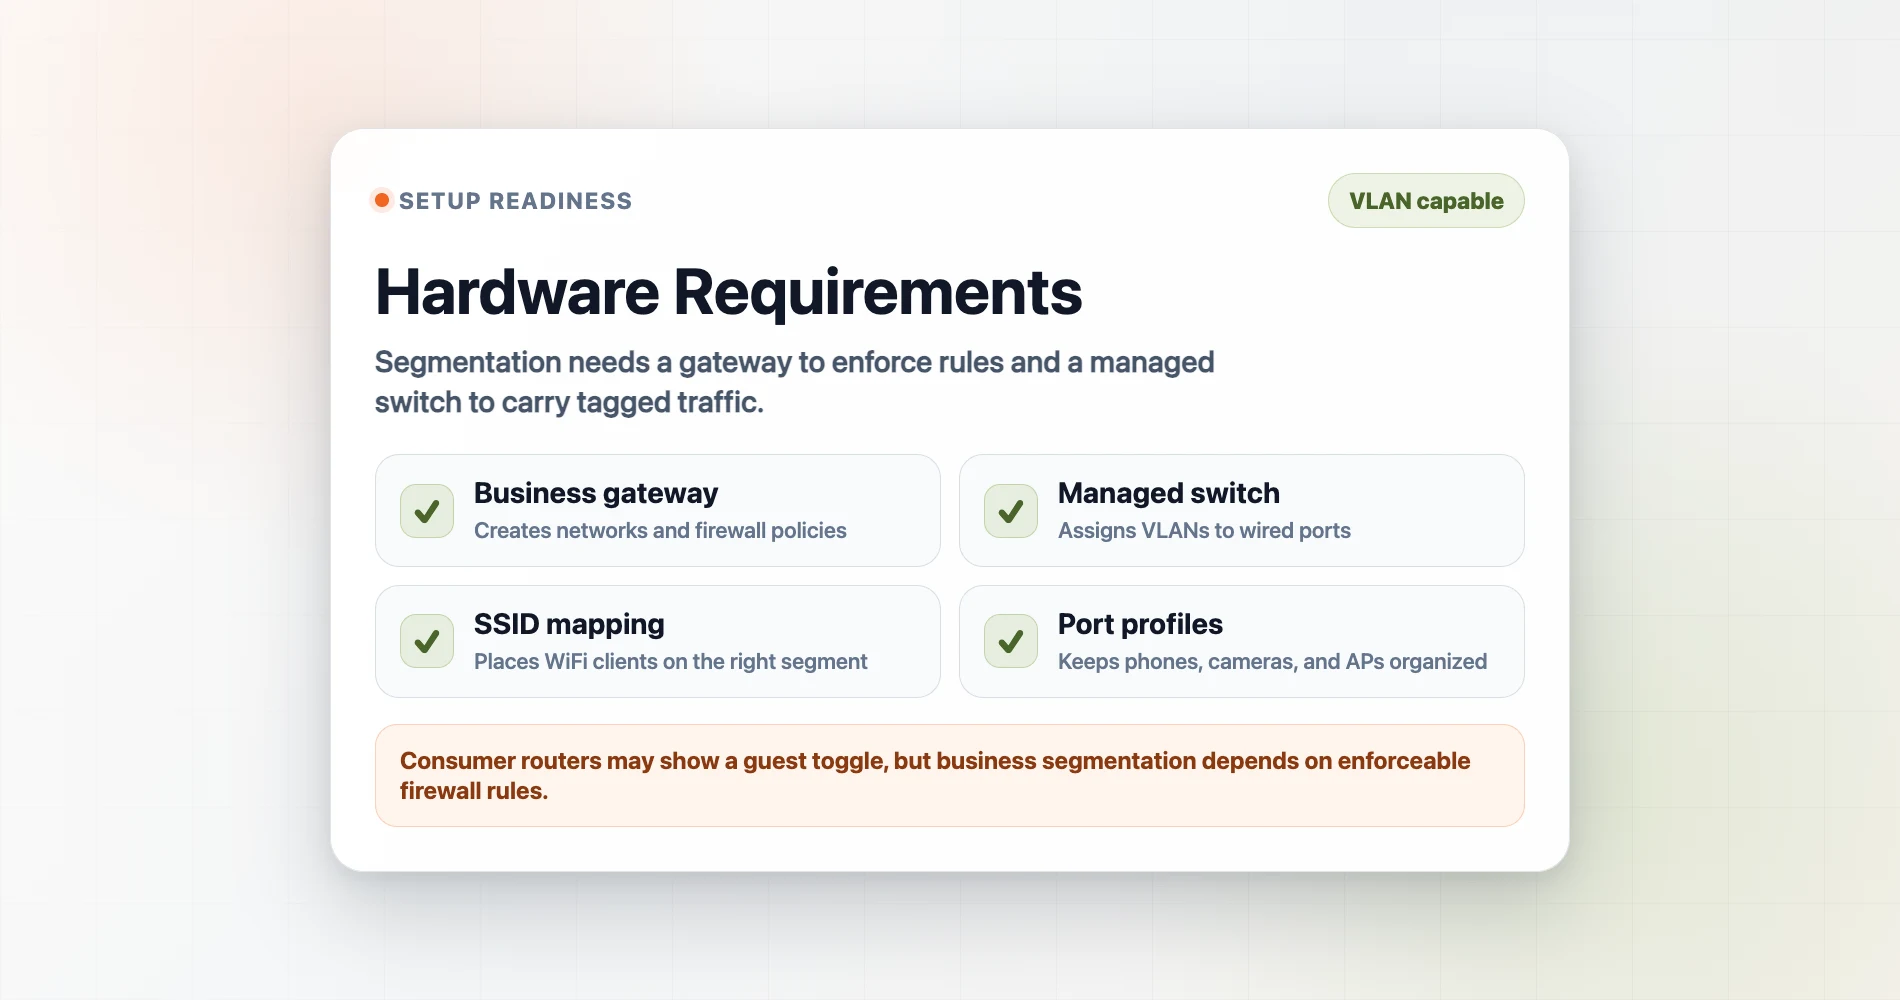Click the SETUP READINESS label
The image size is (1900, 1000).
515,201
